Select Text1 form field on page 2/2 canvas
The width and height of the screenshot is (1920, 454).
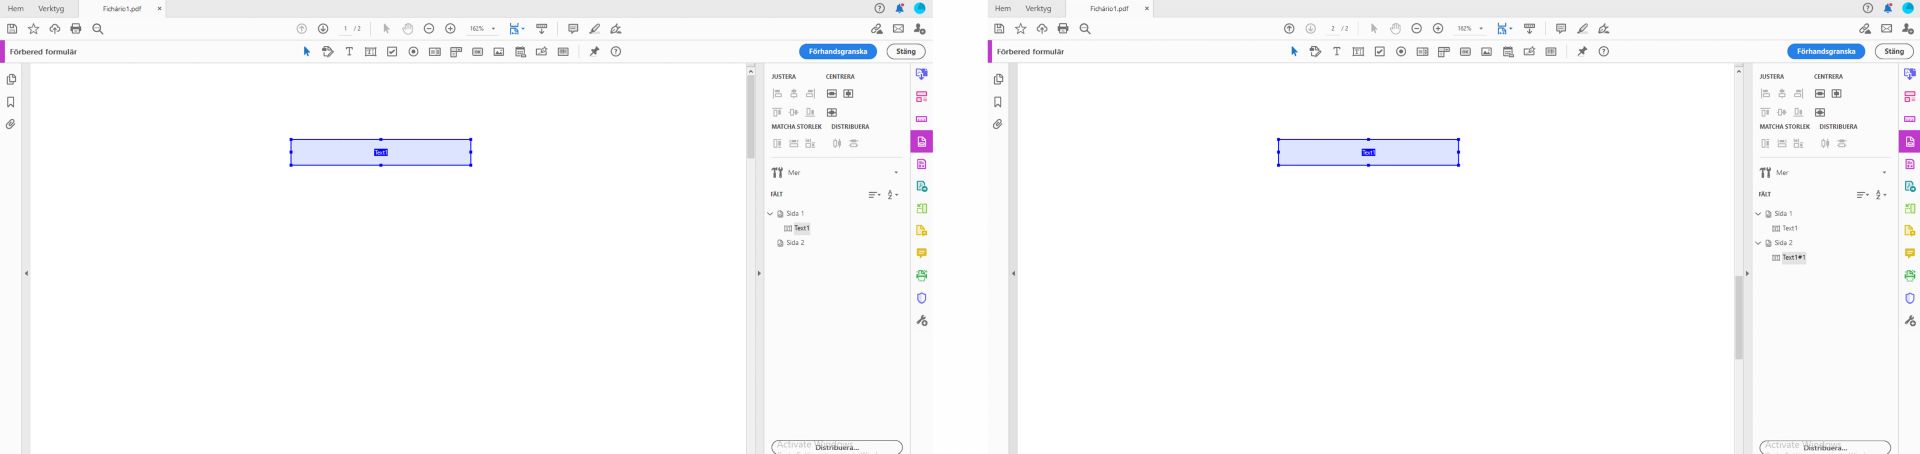[1368, 153]
